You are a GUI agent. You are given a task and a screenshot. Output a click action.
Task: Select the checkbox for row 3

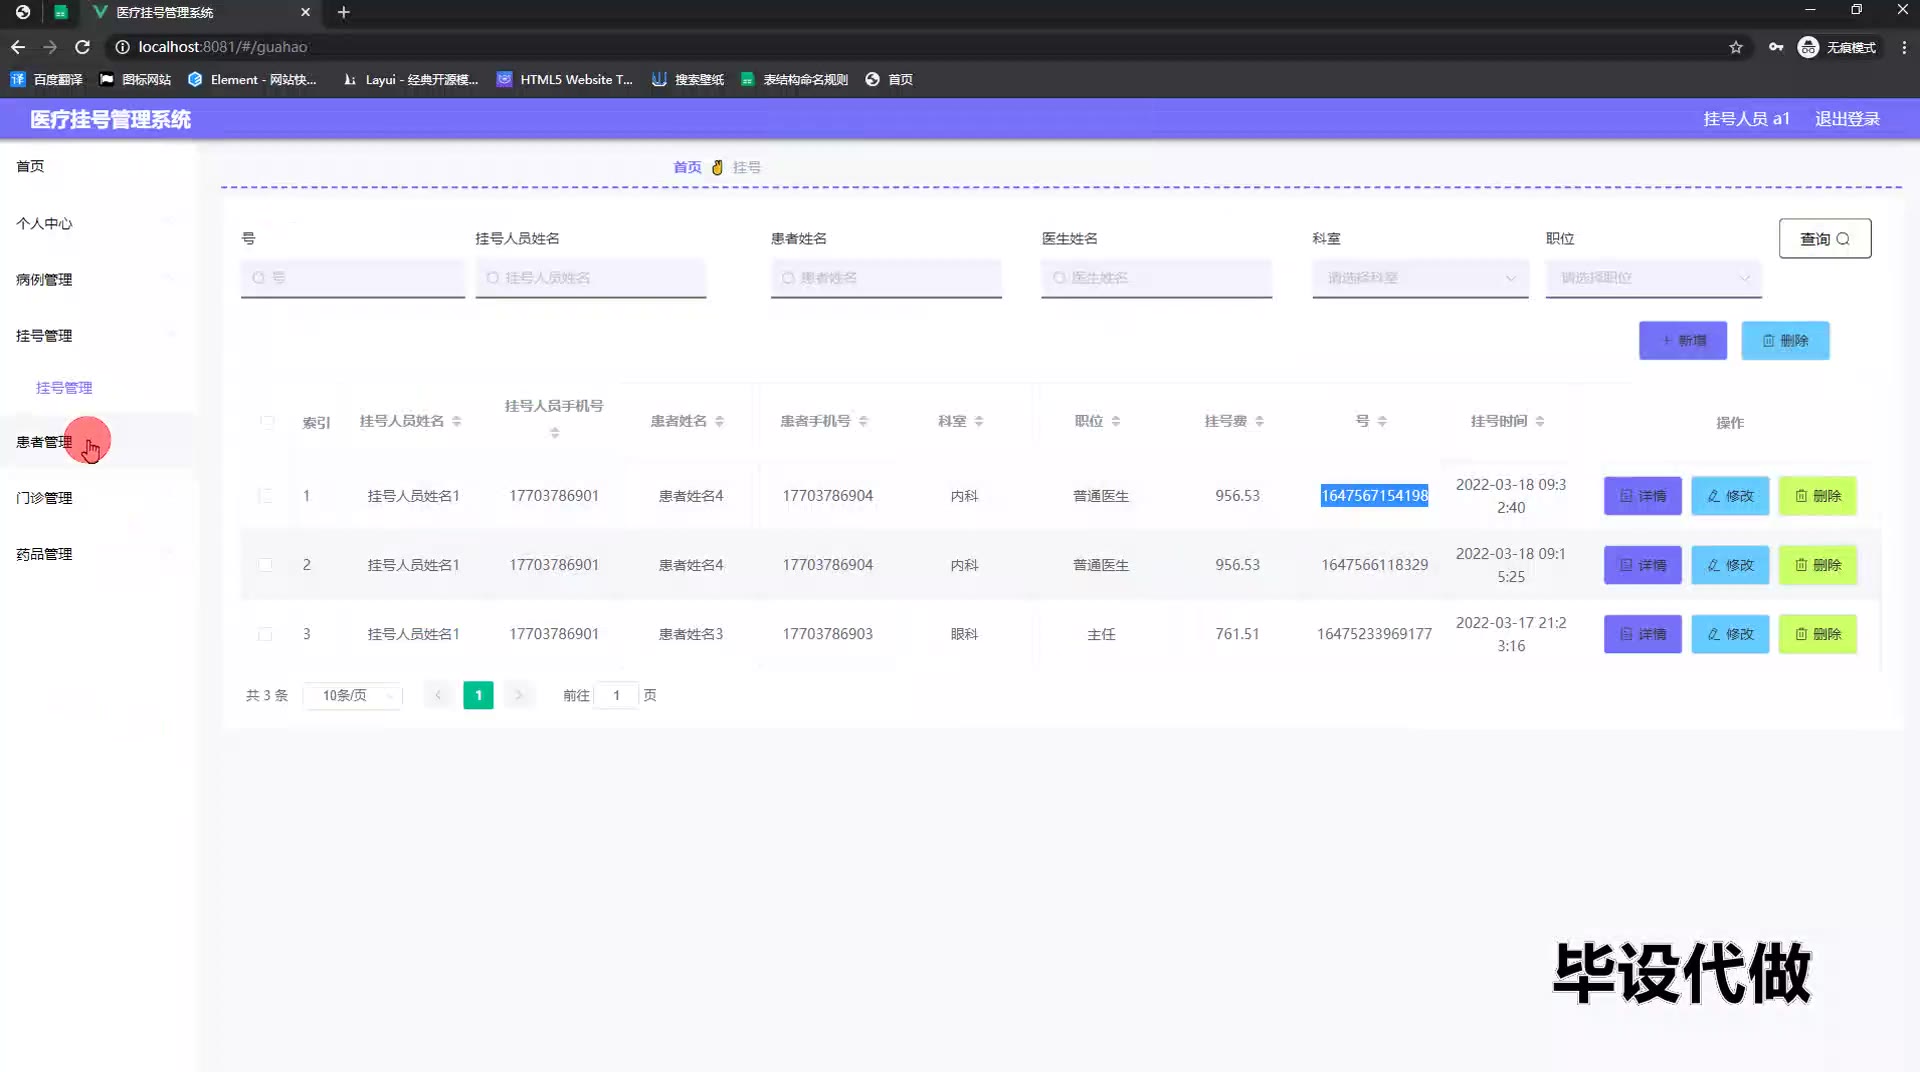265,634
